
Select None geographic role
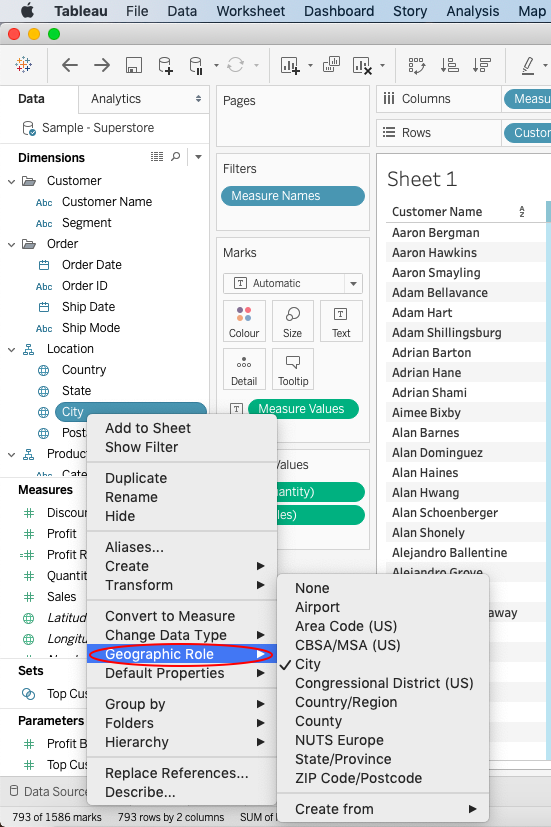click(x=312, y=588)
